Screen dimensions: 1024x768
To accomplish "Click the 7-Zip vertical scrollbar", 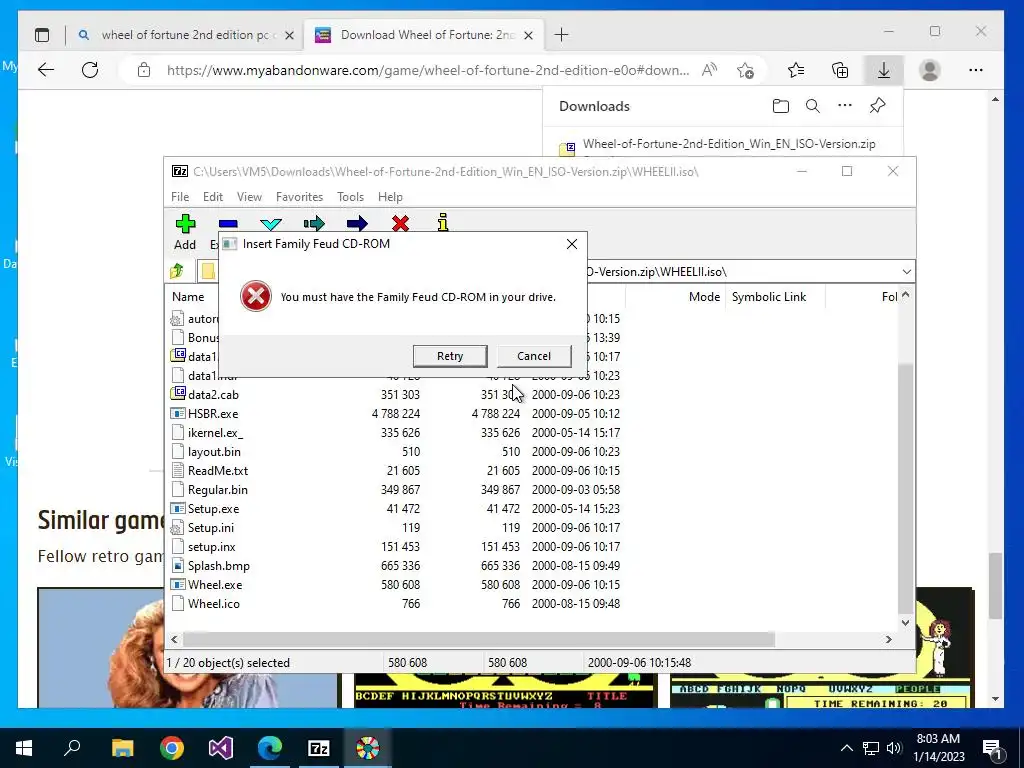I will pyautogui.click(x=905, y=490).
